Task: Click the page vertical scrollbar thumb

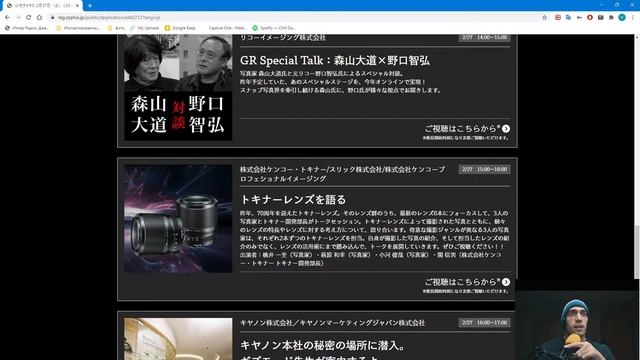Action: tap(636, 252)
